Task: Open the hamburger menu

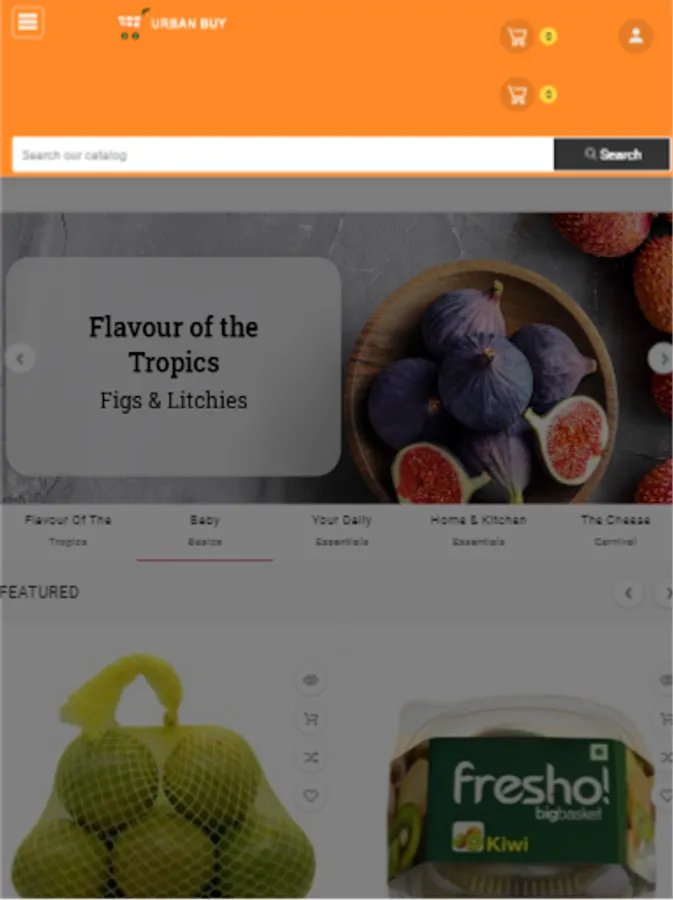Action: (x=28, y=22)
